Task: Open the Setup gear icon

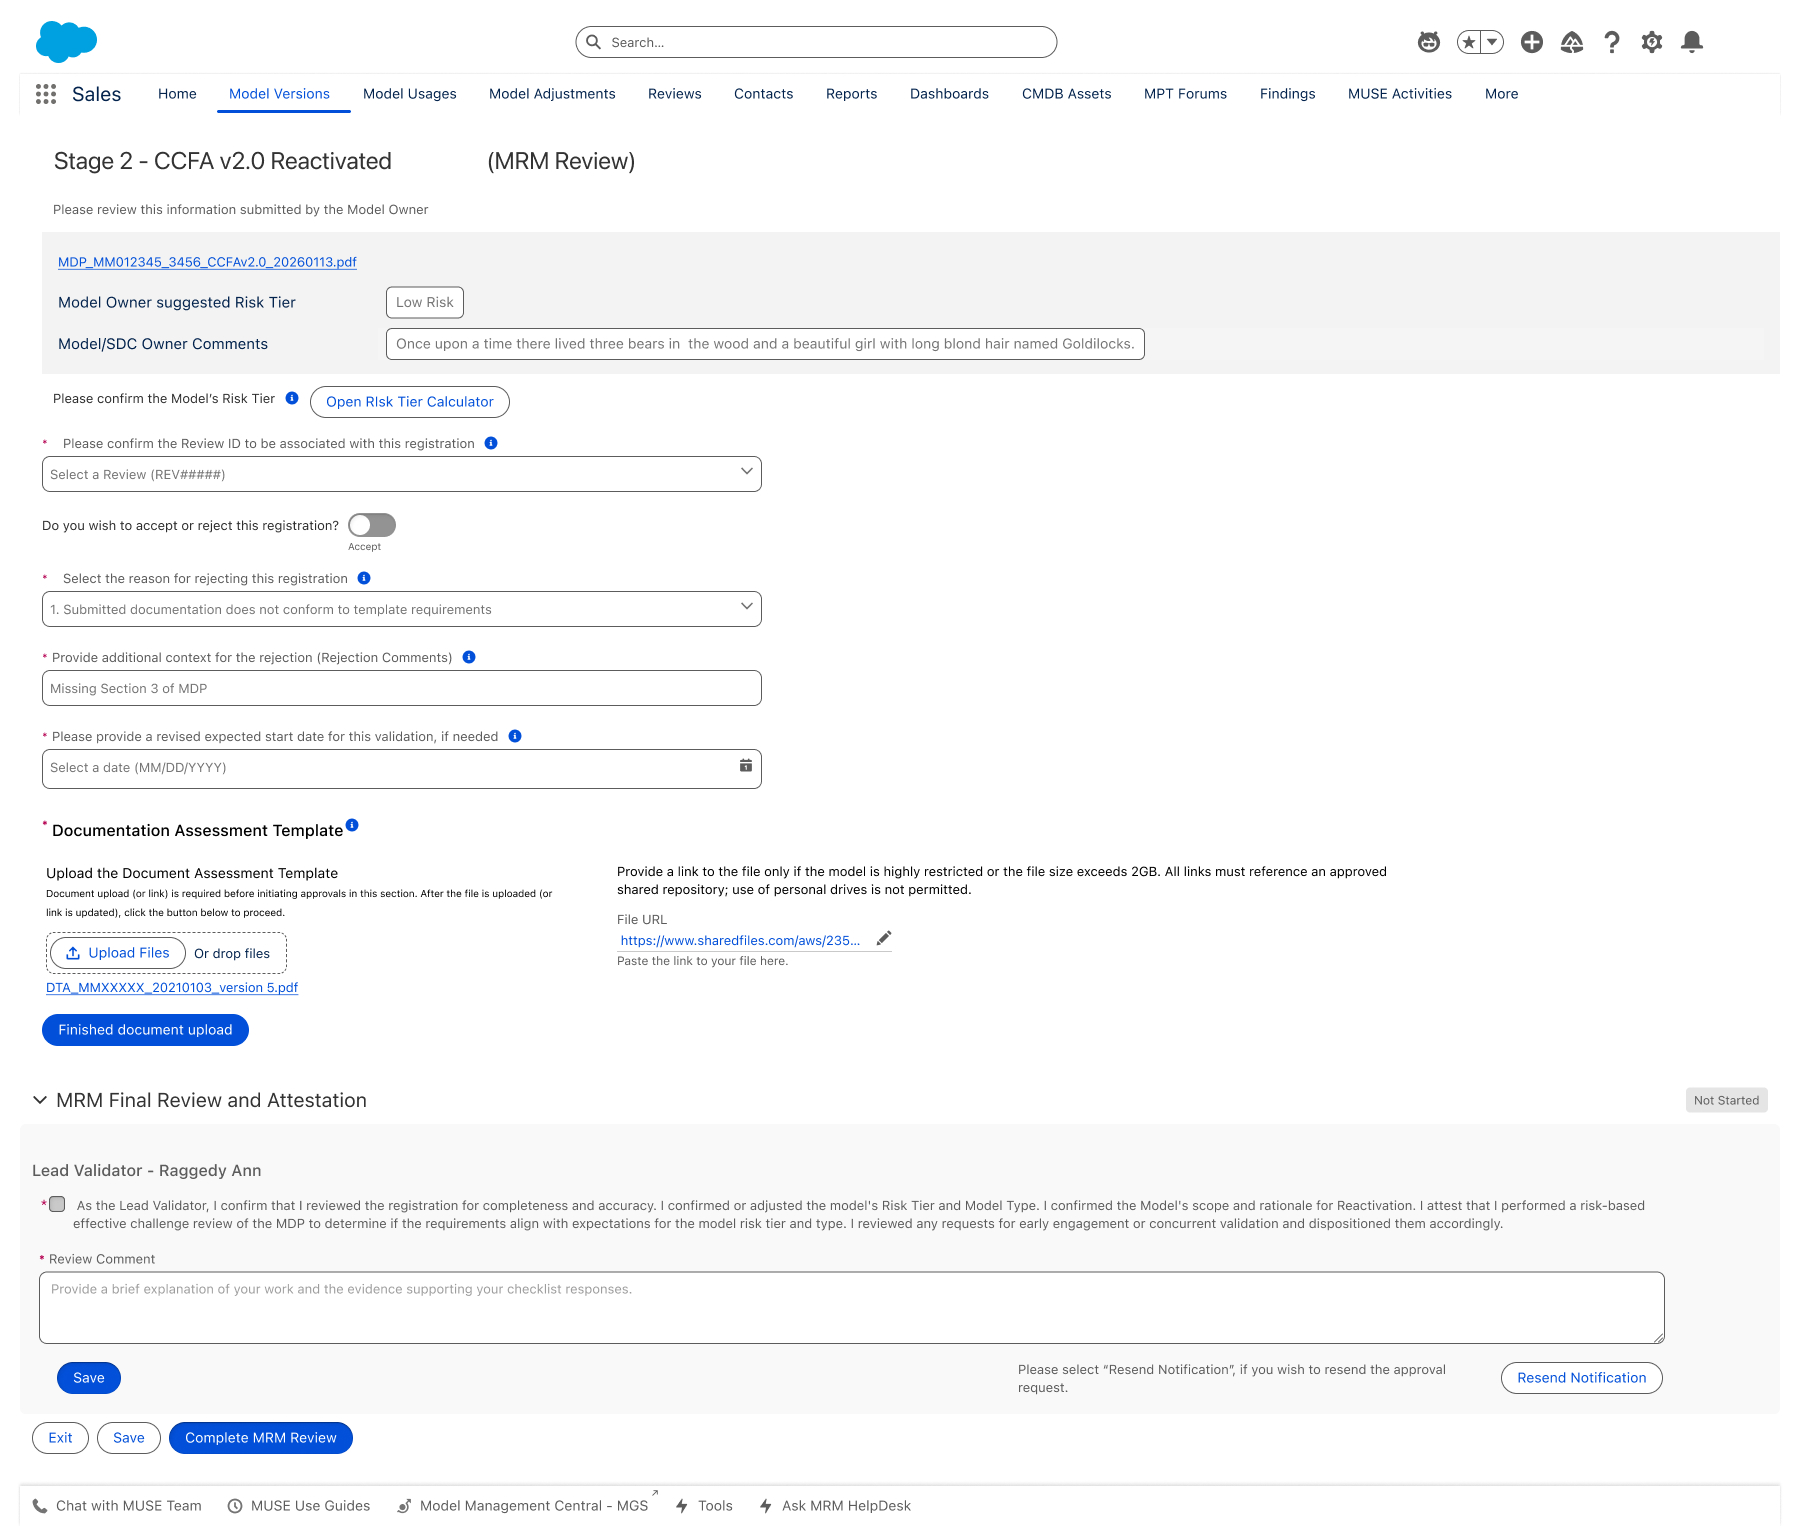Action: coord(1652,42)
